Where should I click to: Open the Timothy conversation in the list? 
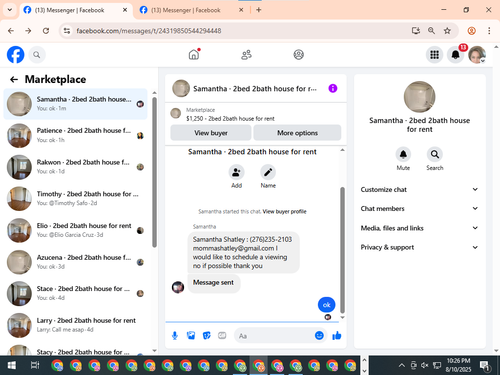pyautogui.click(x=76, y=199)
